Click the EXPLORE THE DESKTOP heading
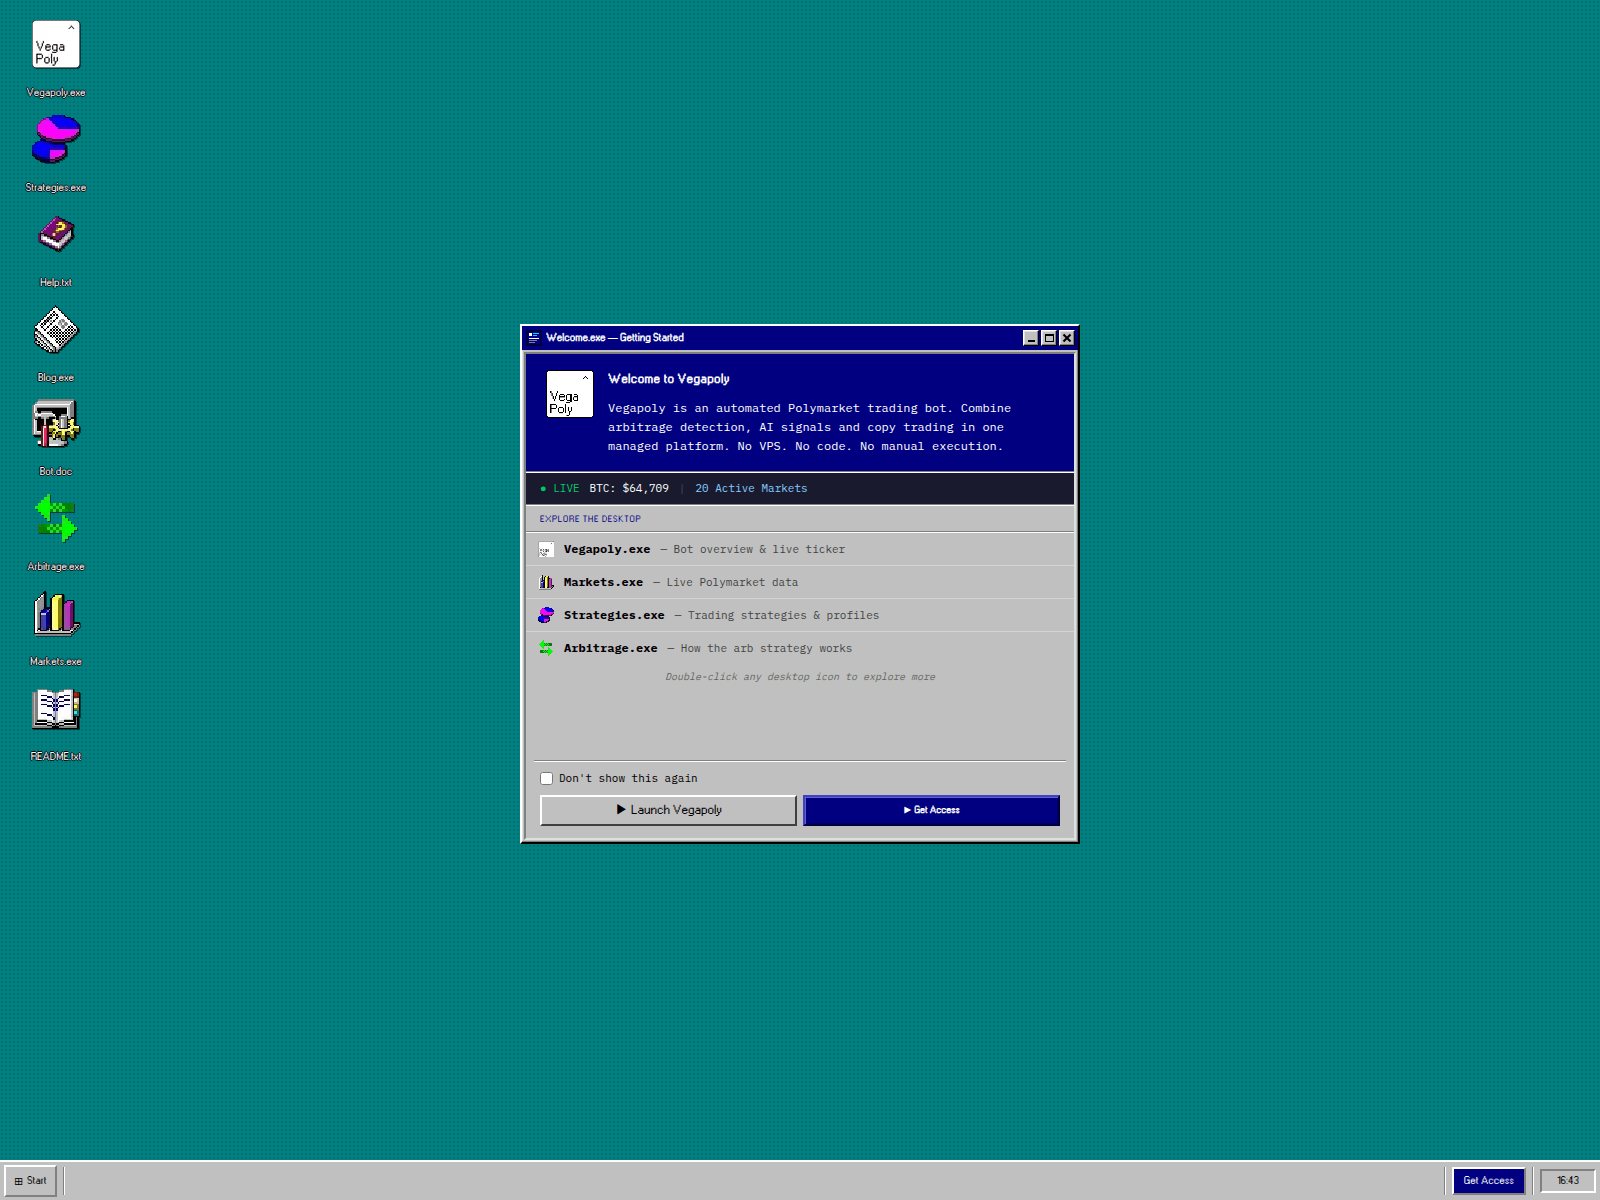Screen dimensions: 1600x1200 point(590,519)
